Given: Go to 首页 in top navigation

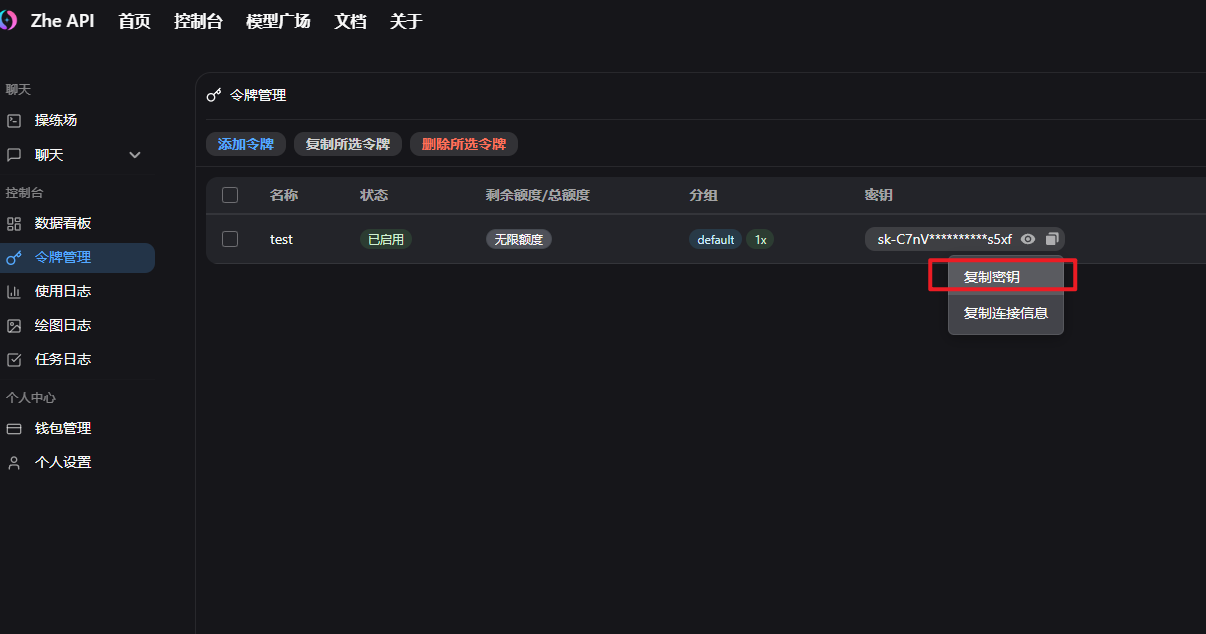Looking at the screenshot, I should [x=134, y=21].
